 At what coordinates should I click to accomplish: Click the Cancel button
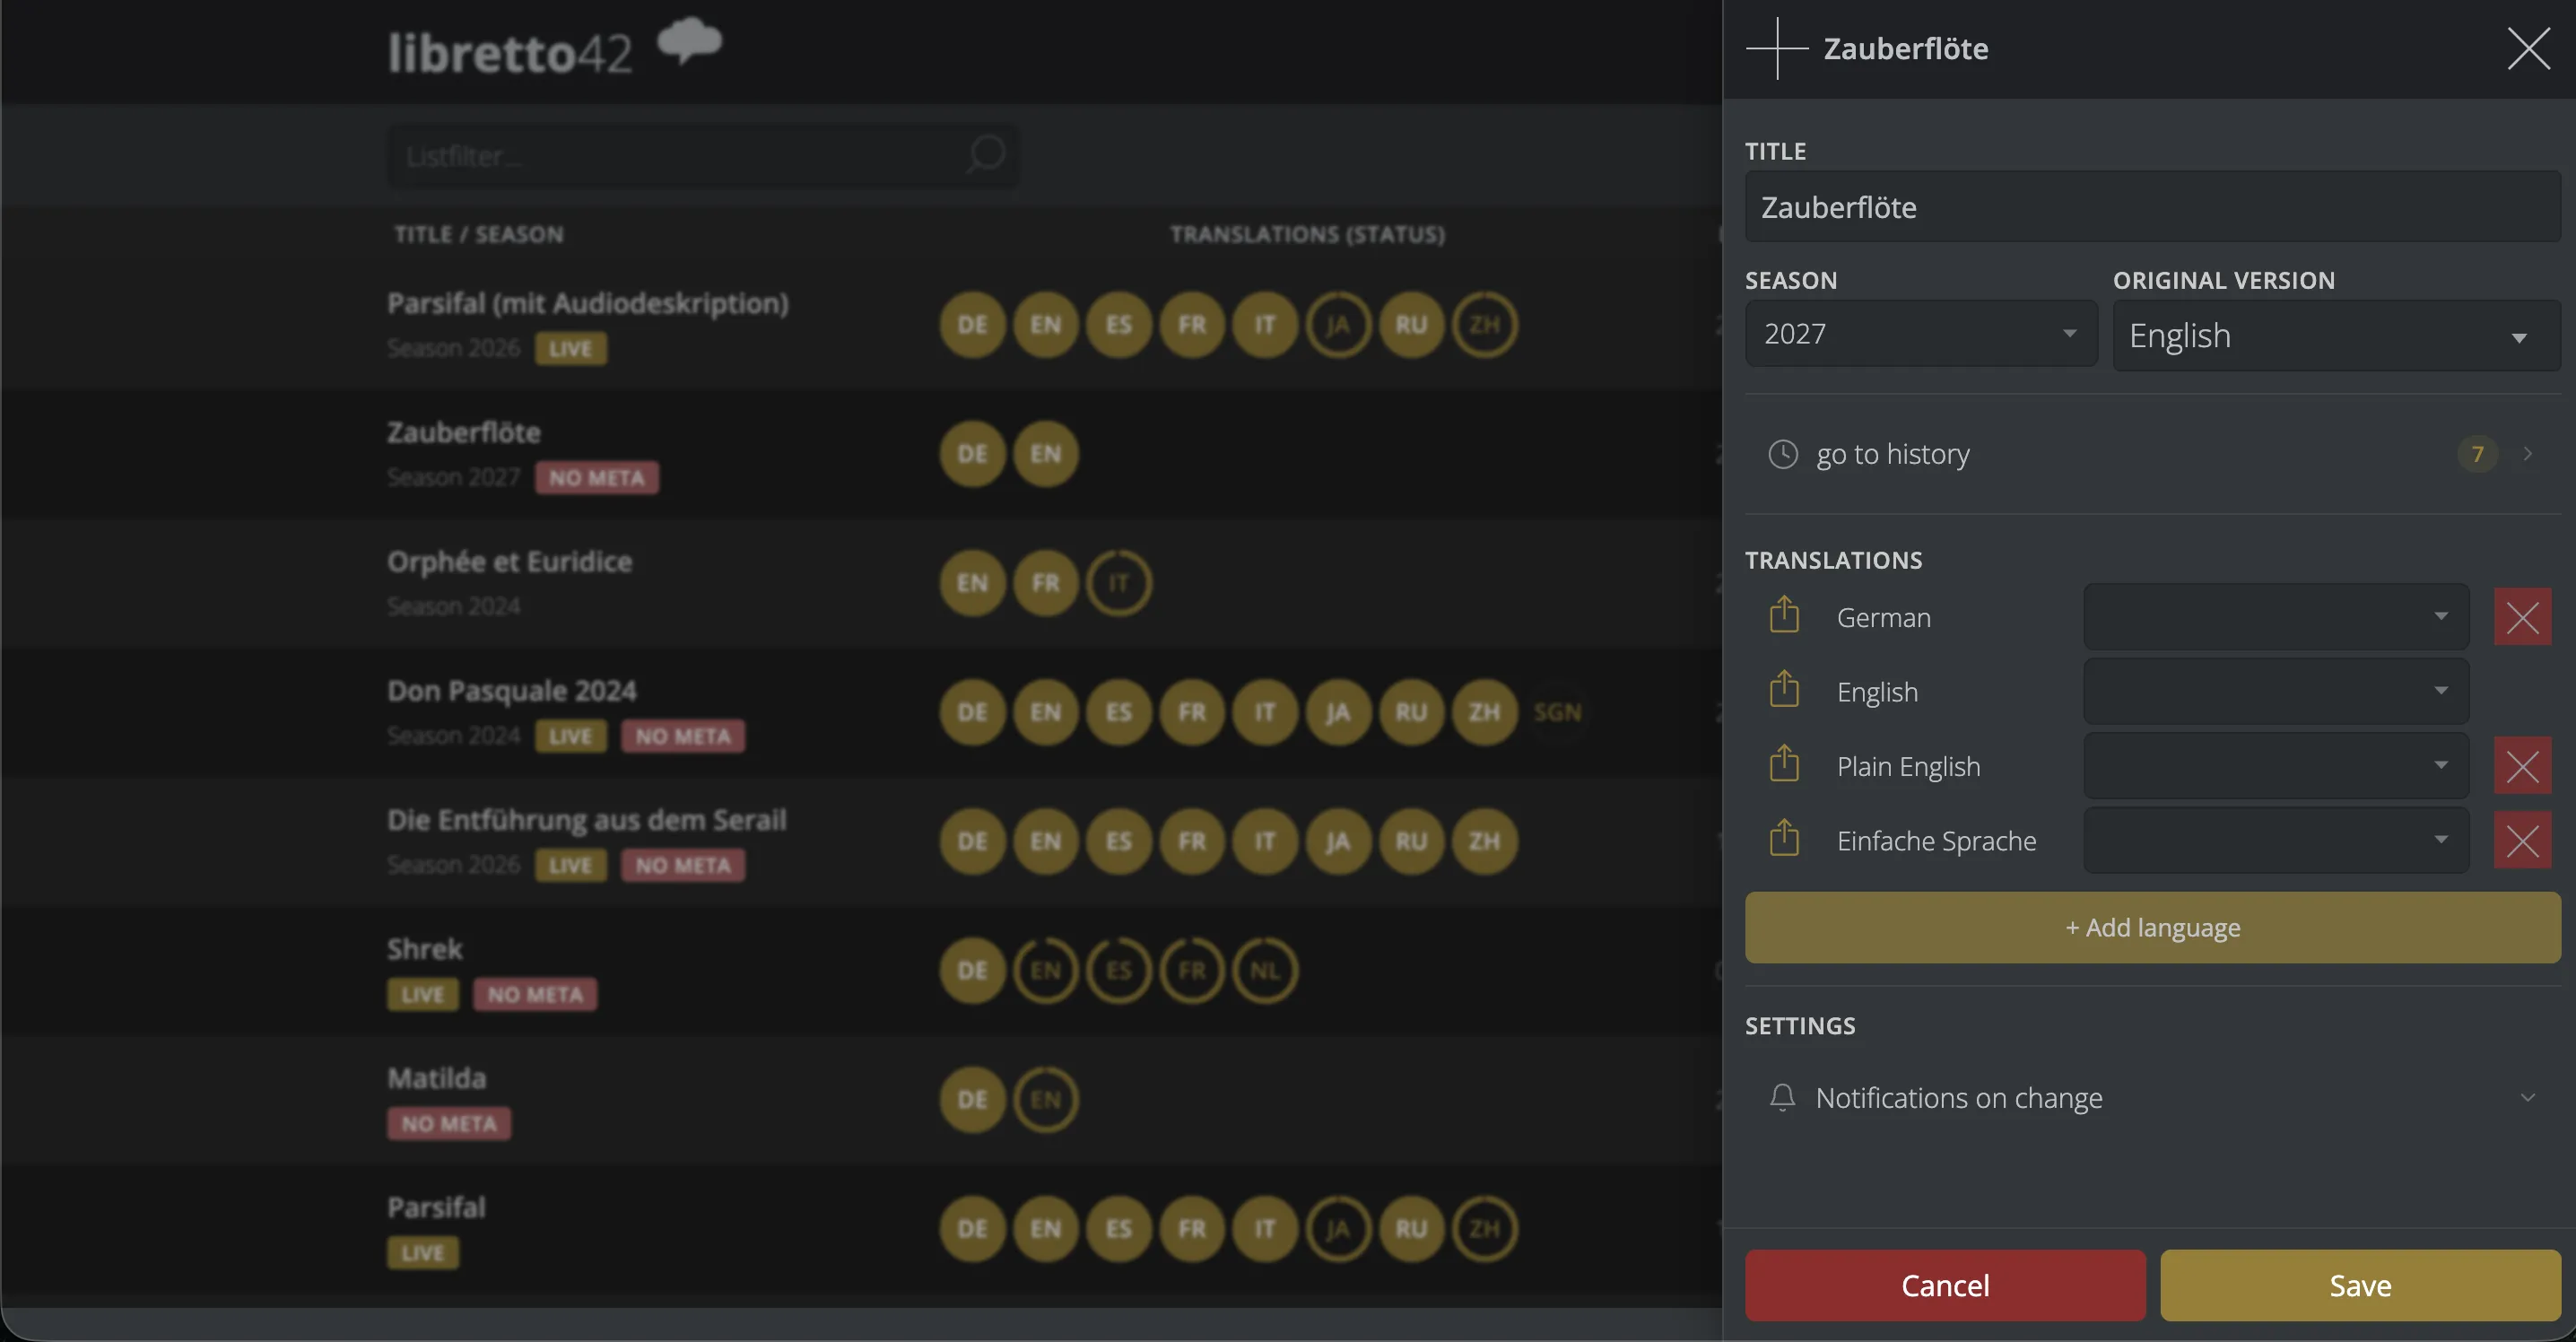(1945, 1285)
